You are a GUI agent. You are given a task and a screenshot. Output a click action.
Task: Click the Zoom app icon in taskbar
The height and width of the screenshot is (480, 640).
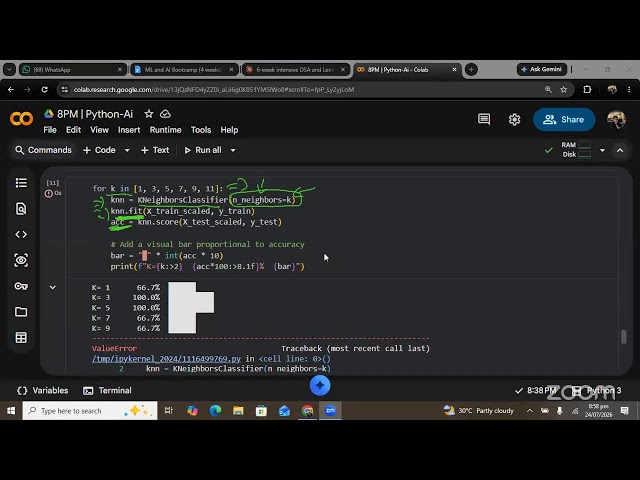pyautogui.click(x=330, y=411)
